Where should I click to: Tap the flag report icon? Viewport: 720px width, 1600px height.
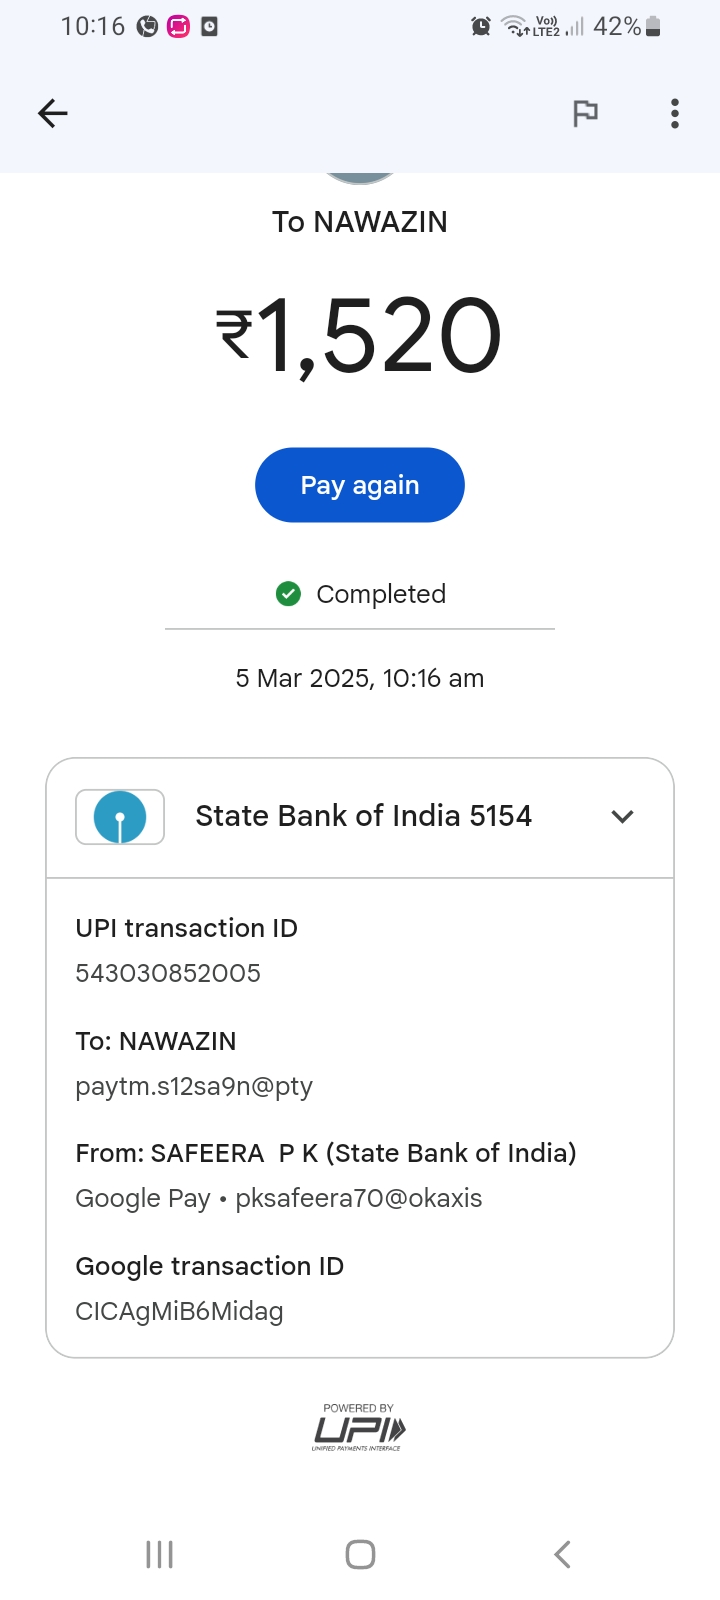tap(585, 114)
